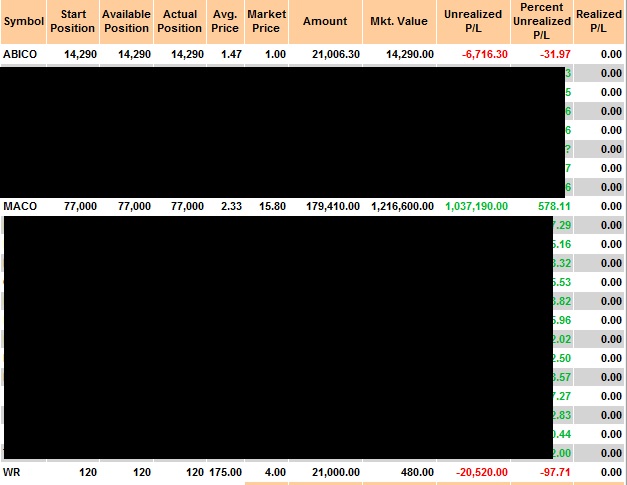Click WR percent unrealized -97.71
The image size is (627, 485).
555,472
